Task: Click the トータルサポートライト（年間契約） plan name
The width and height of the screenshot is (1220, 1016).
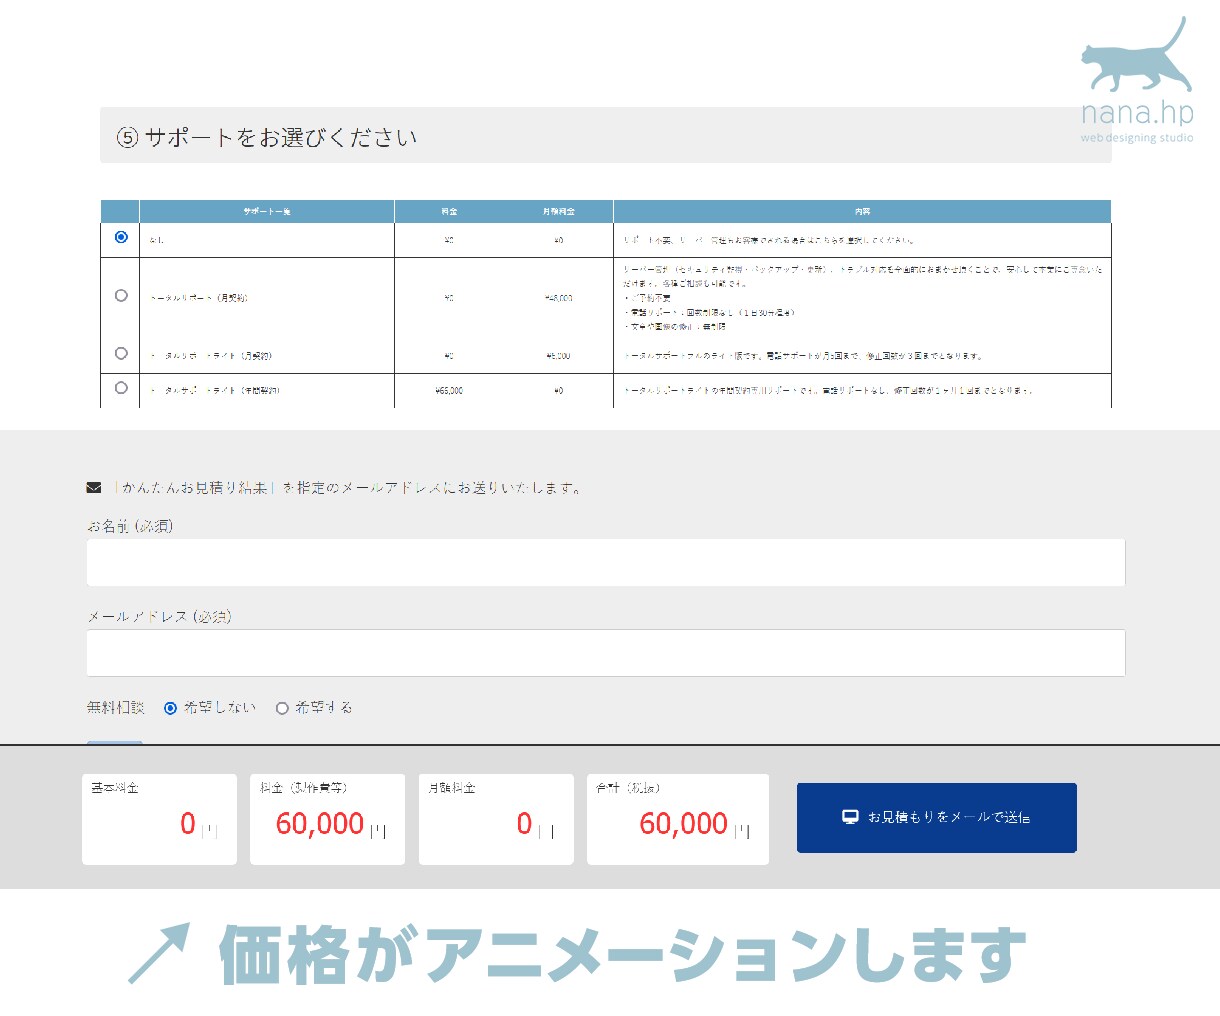Action: [215, 390]
